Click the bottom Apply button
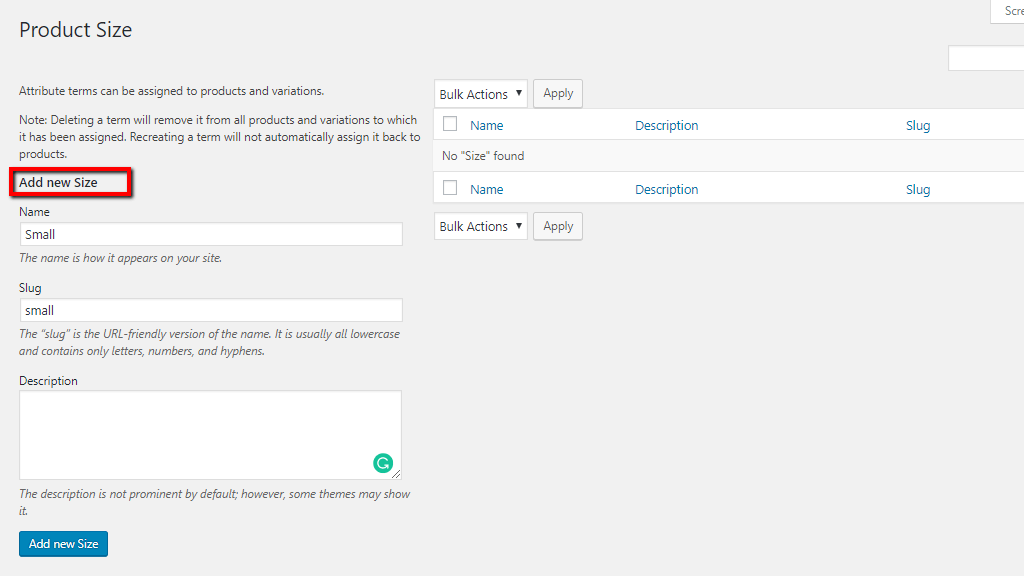Screen dimensions: 1024x576 (x=558, y=226)
